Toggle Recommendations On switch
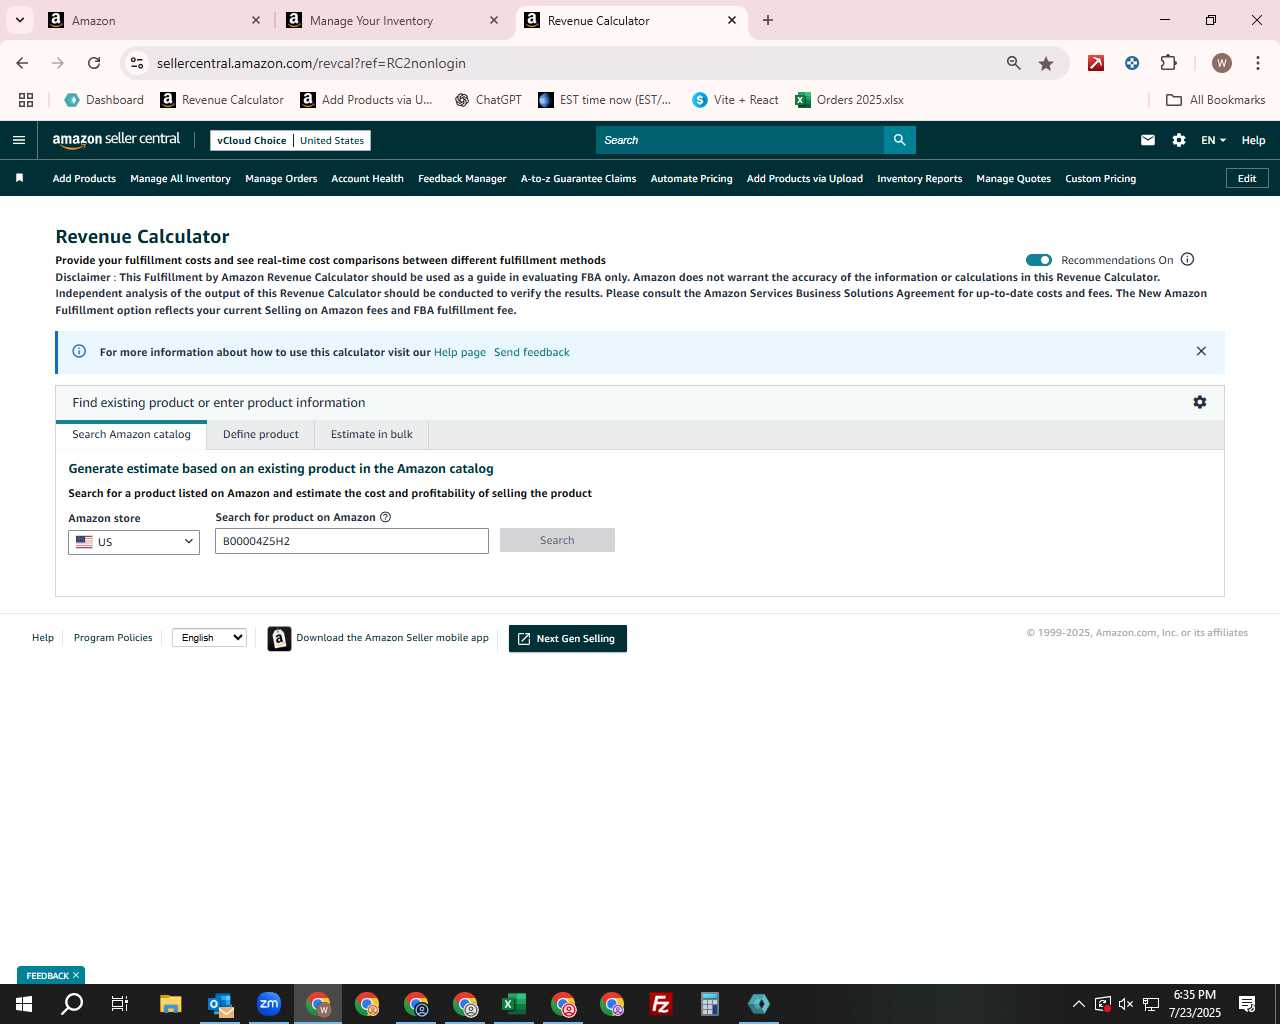Screen dimensions: 1280x1024 [1038, 260]
